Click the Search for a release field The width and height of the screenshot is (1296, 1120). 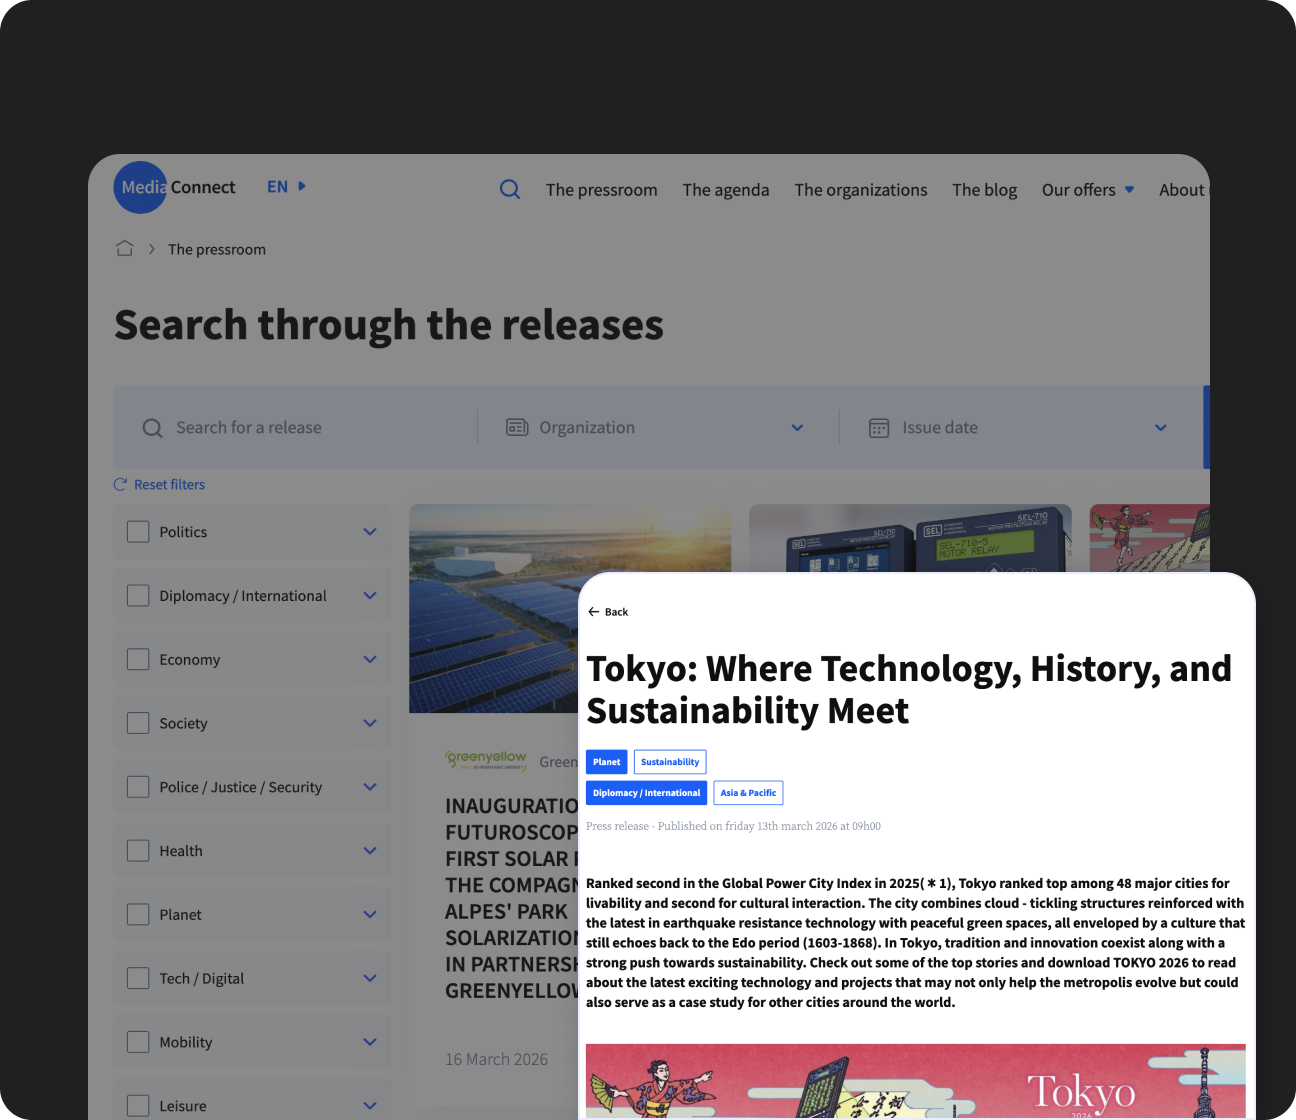point(300,428)
